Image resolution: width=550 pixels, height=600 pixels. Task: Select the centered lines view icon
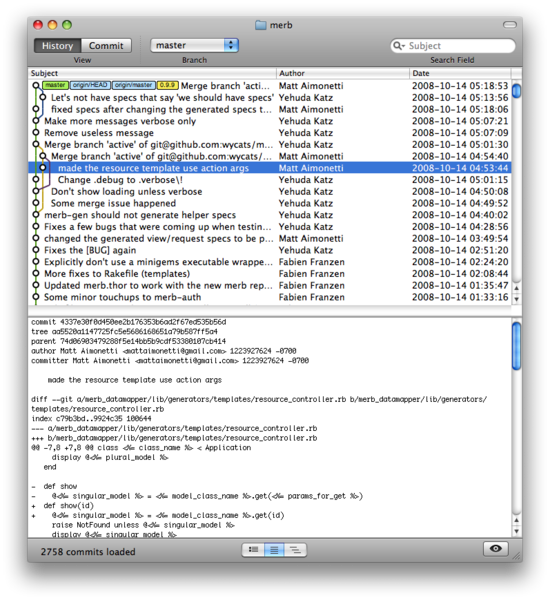pyautogui.click(x=274, y=550)
